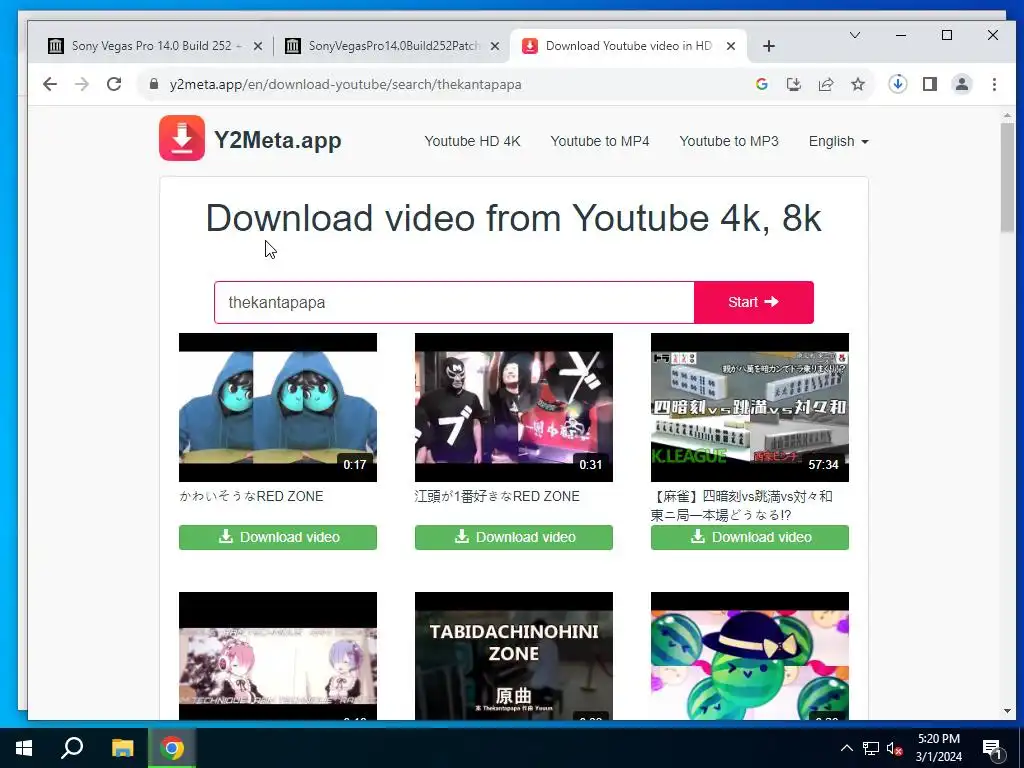Click the thekantapapa search input field

tap(454, 302)
